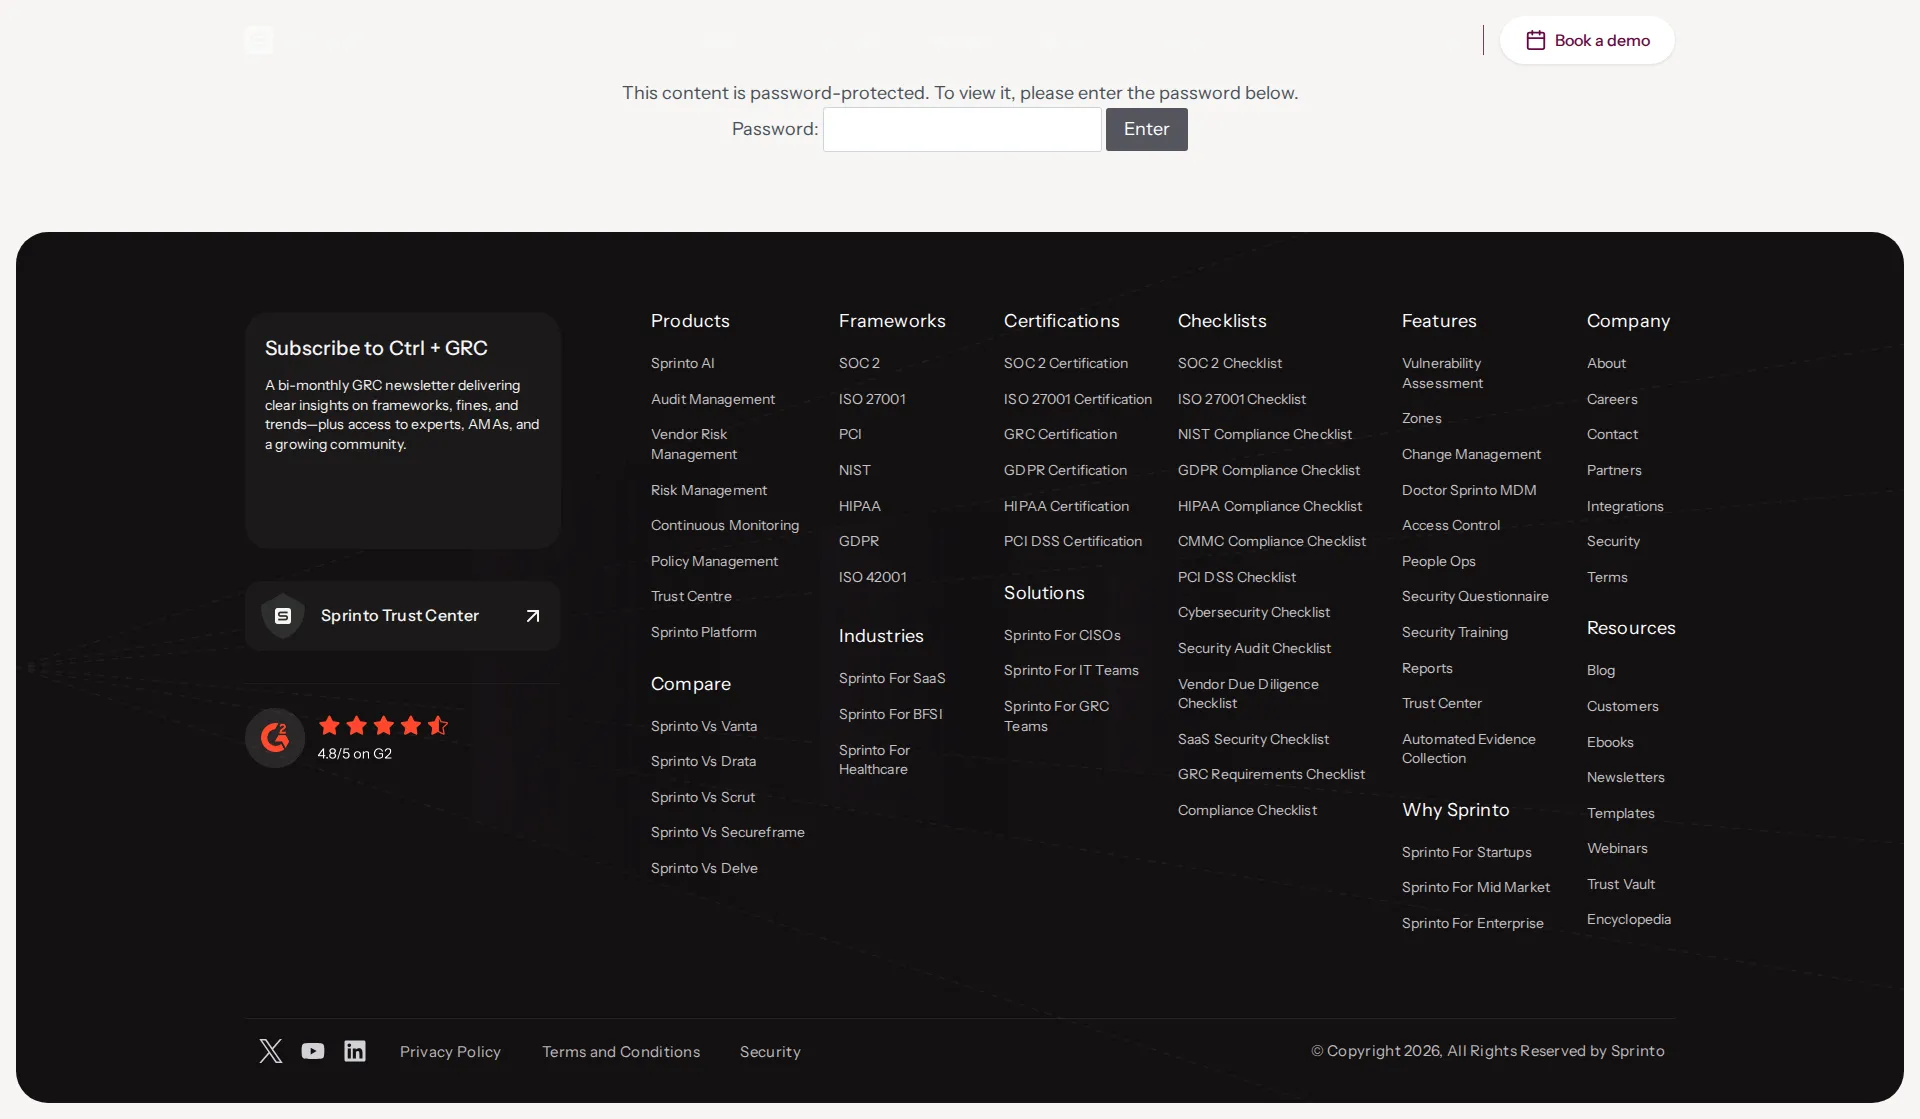Open Sprinto For Enterprise link
This screenshot has width=1920, height=1119.
(1473, 923)
